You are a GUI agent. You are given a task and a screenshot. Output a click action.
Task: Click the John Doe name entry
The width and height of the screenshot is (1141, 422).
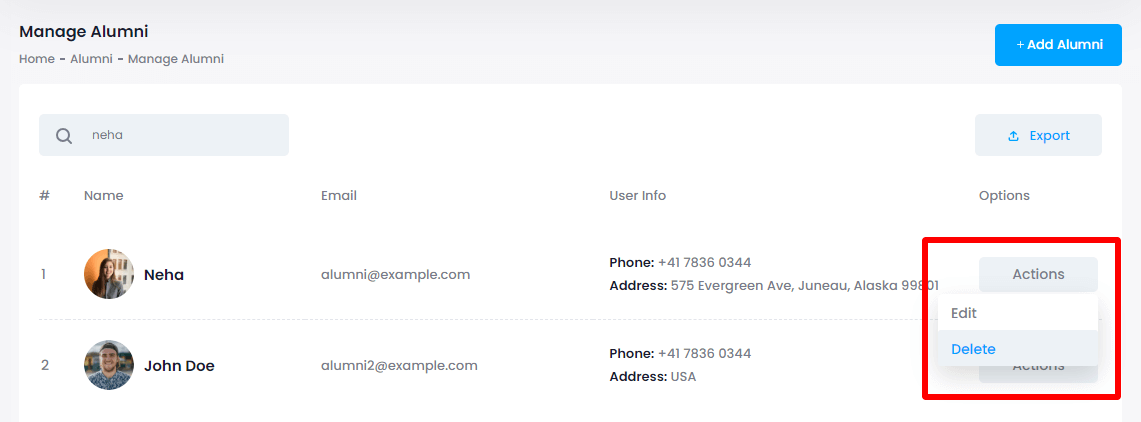179,366
